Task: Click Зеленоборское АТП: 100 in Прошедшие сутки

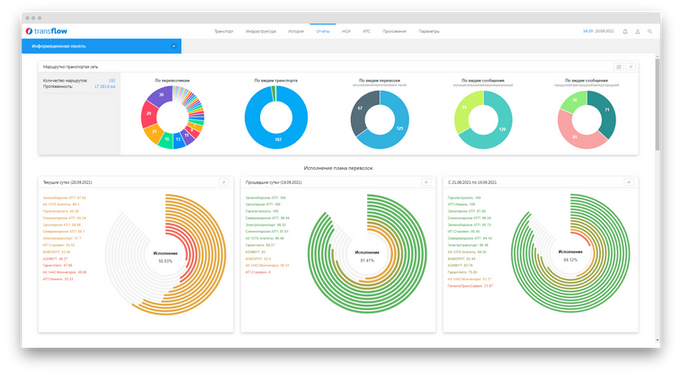Action: pos(265,198)
